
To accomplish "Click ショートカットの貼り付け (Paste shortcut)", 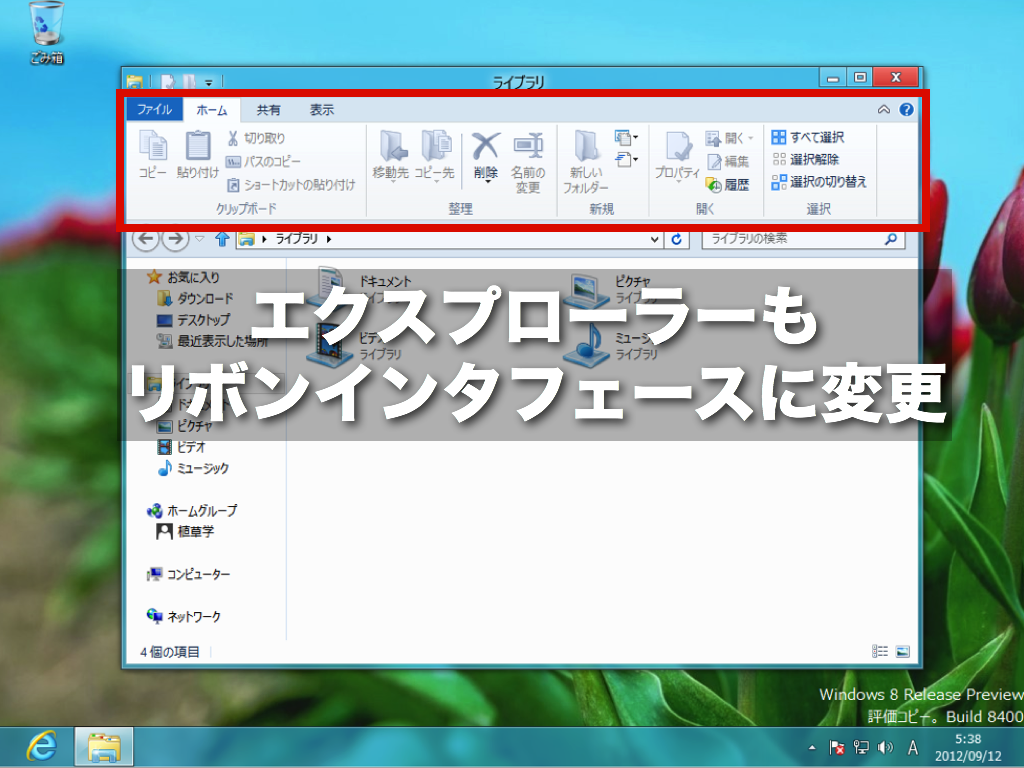I will pos(291,185).
